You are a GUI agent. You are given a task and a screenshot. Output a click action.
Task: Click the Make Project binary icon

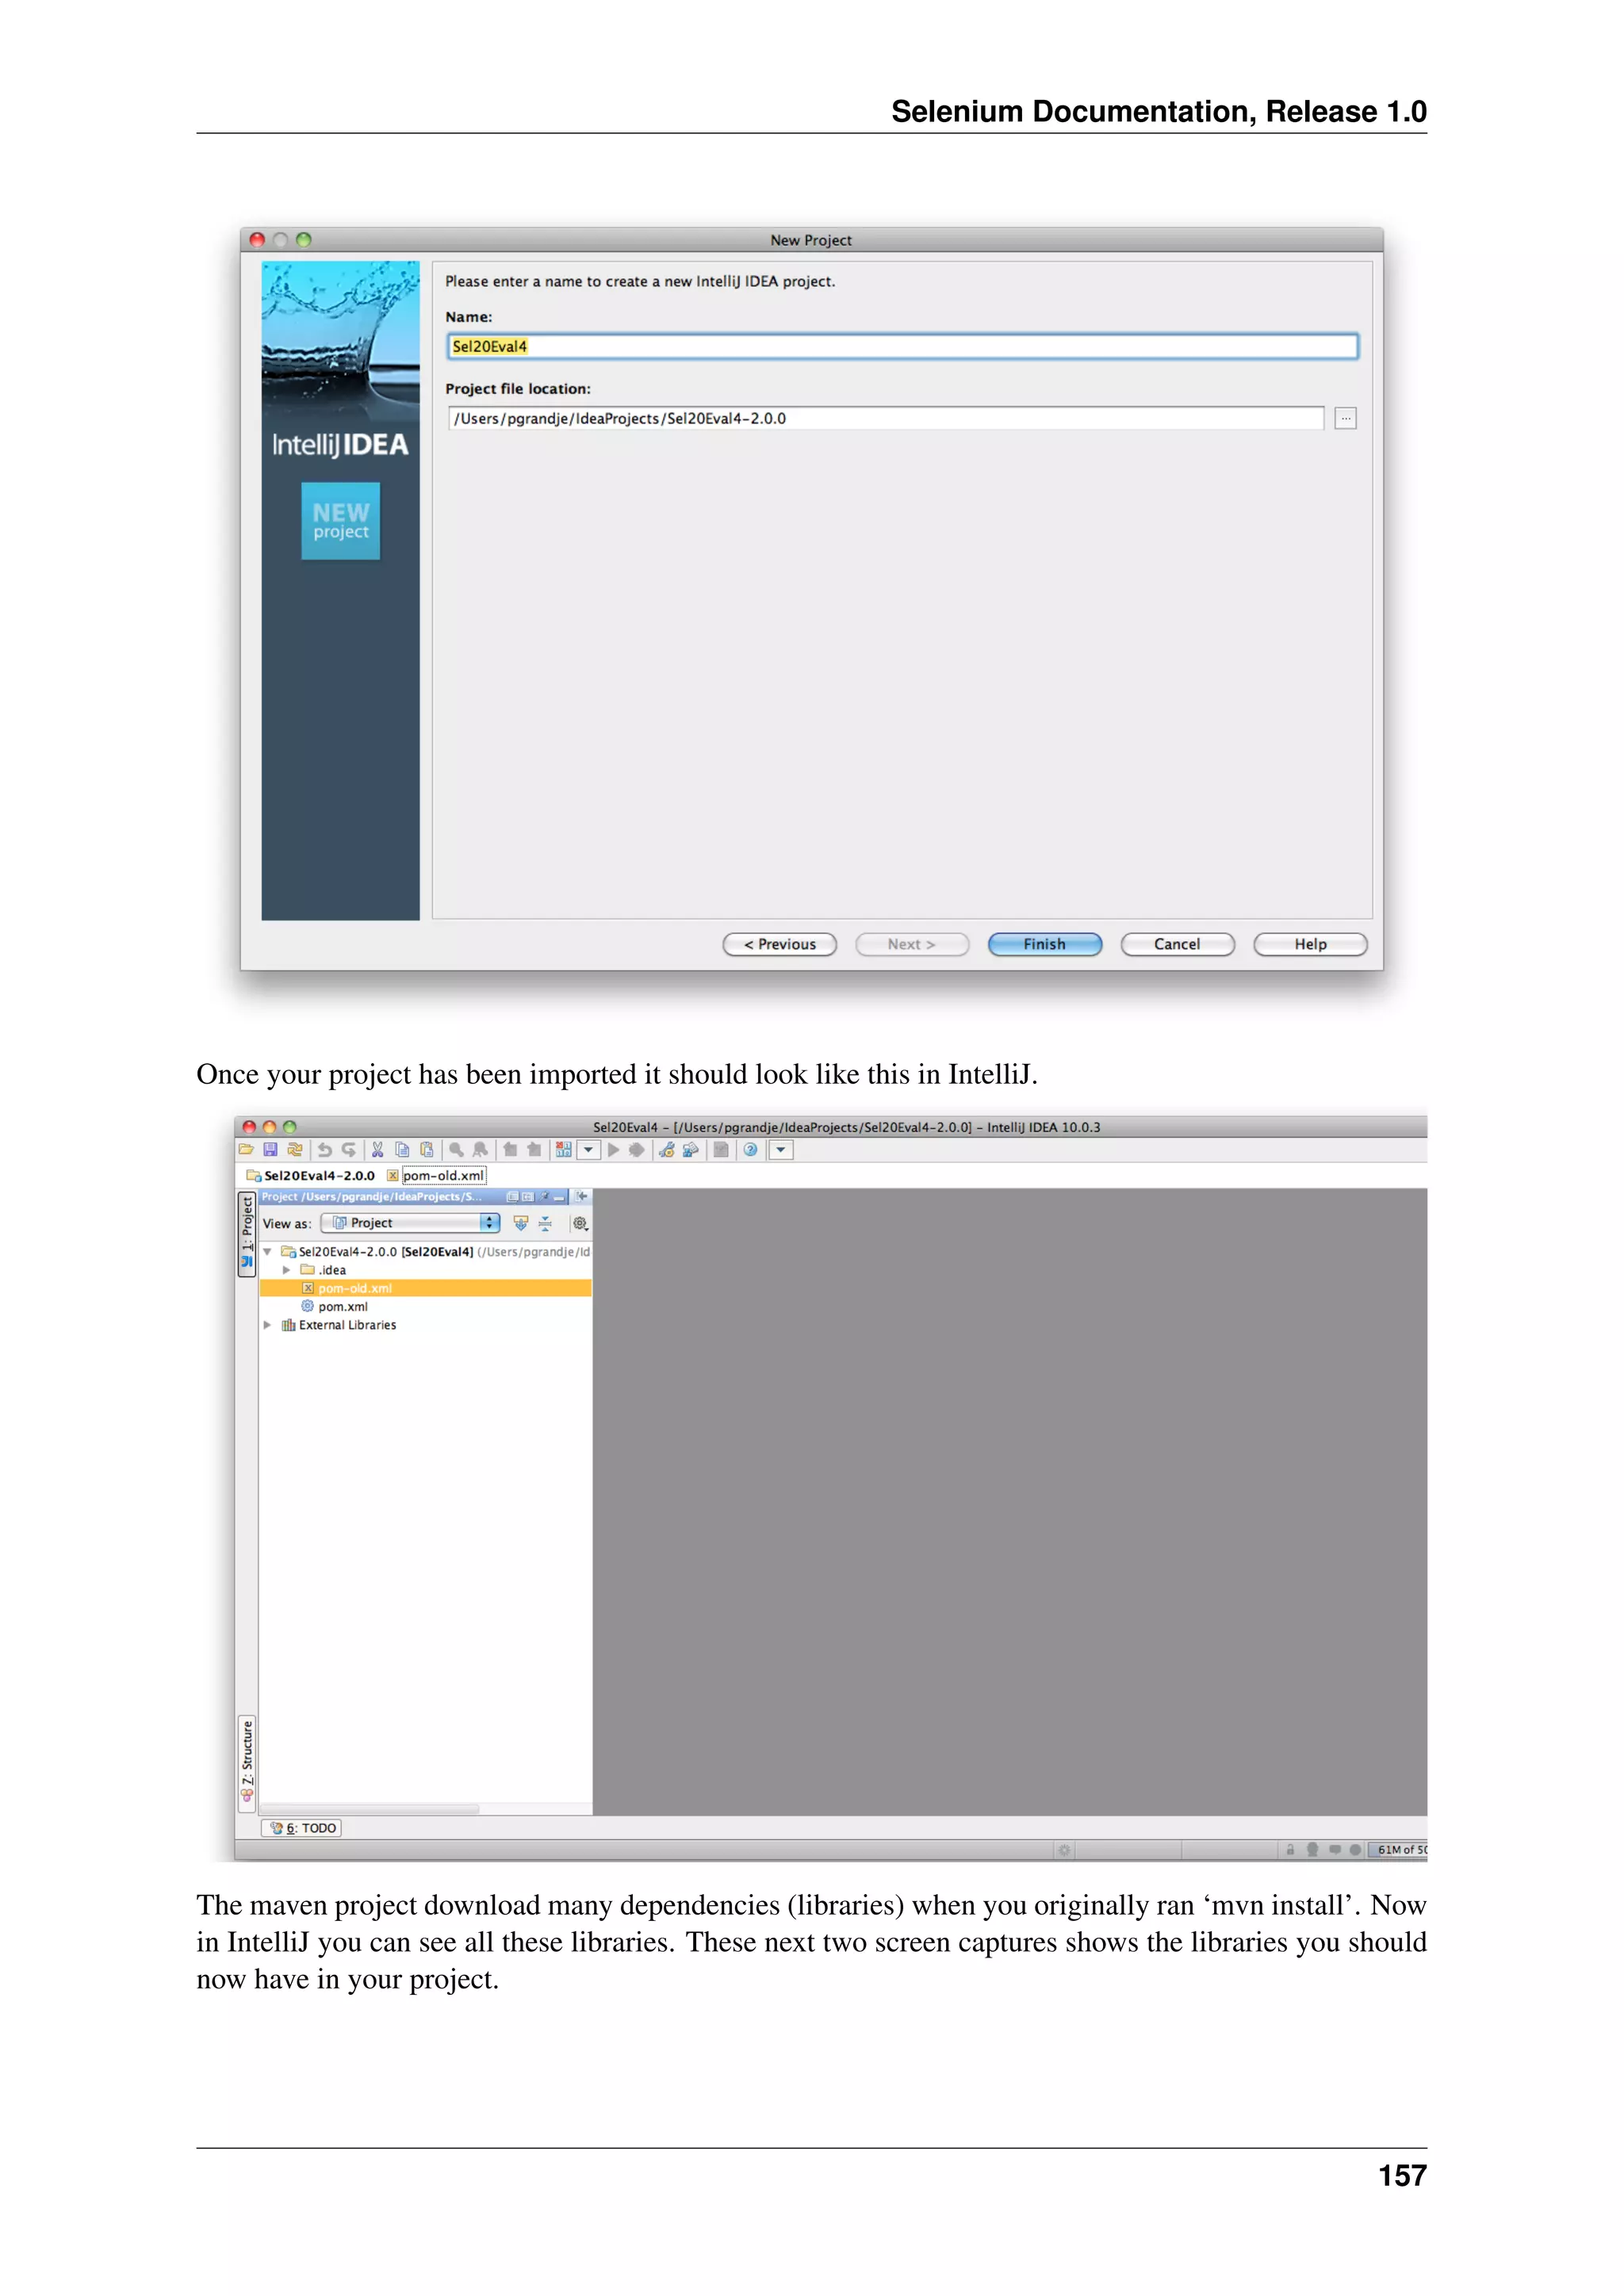pyautogui.click(x=564, y=1150)
